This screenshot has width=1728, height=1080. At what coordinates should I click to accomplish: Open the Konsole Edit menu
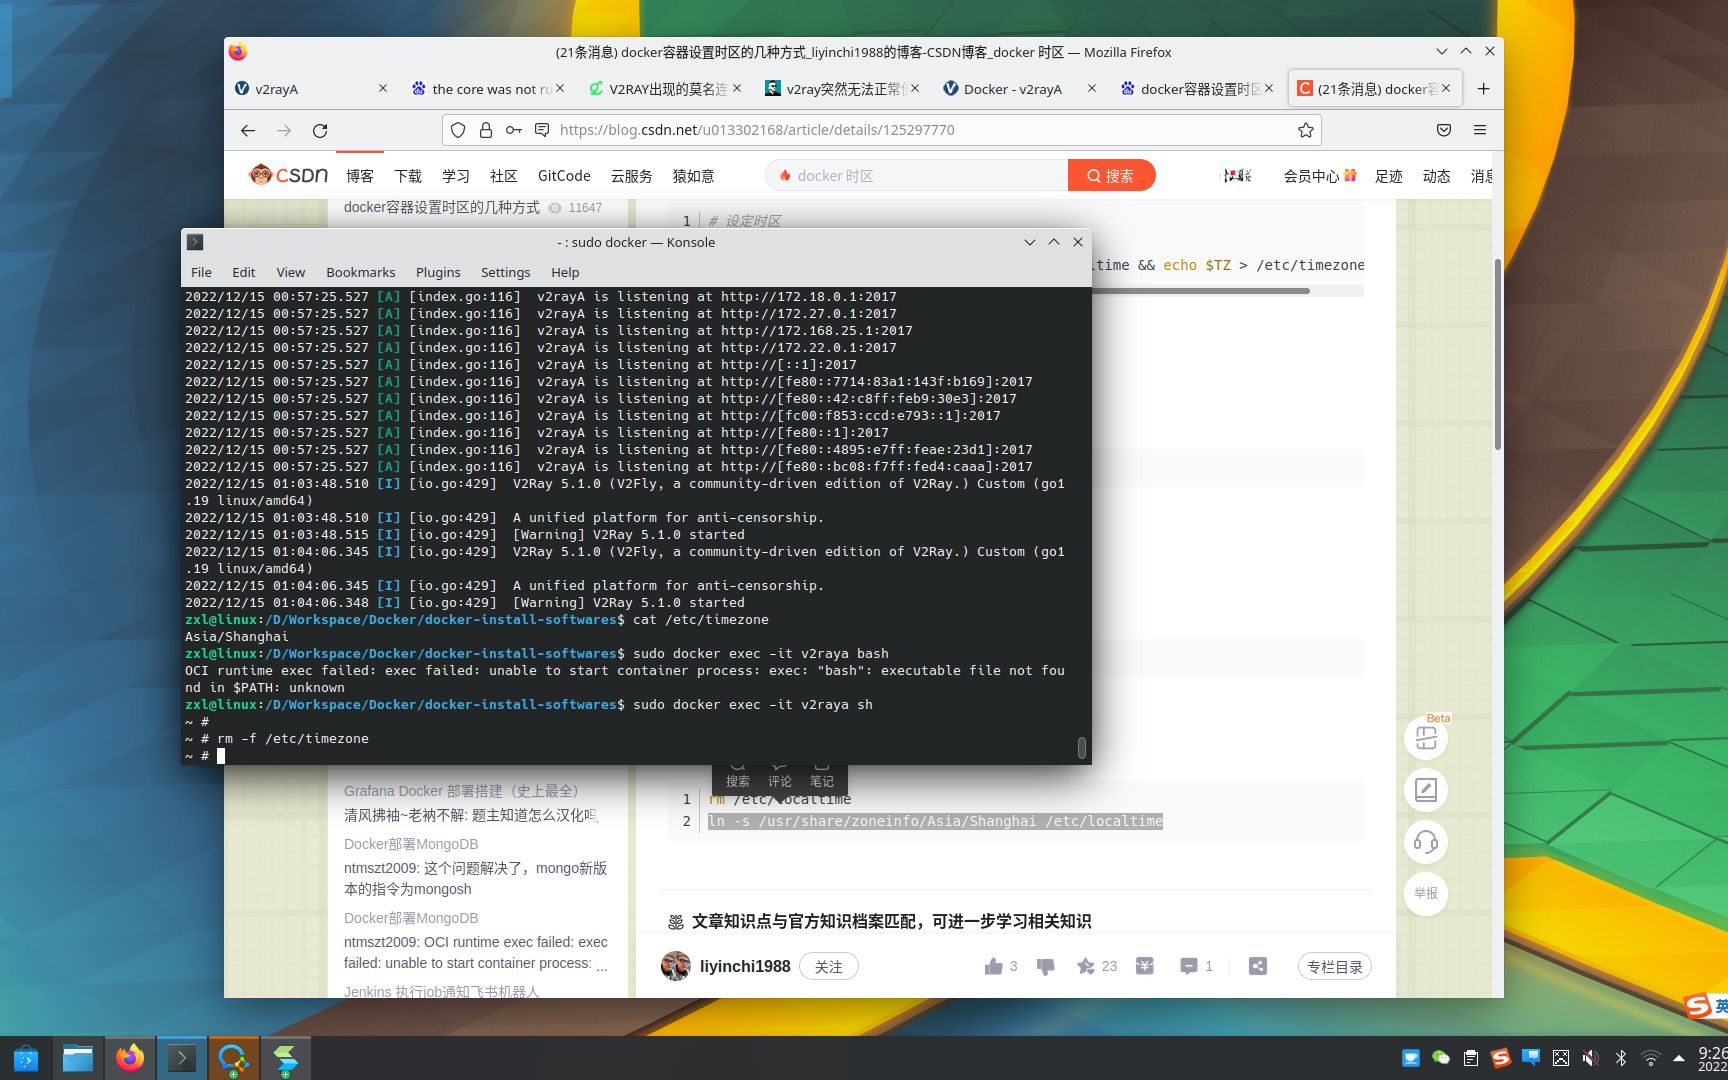click(x=244, y=272)
